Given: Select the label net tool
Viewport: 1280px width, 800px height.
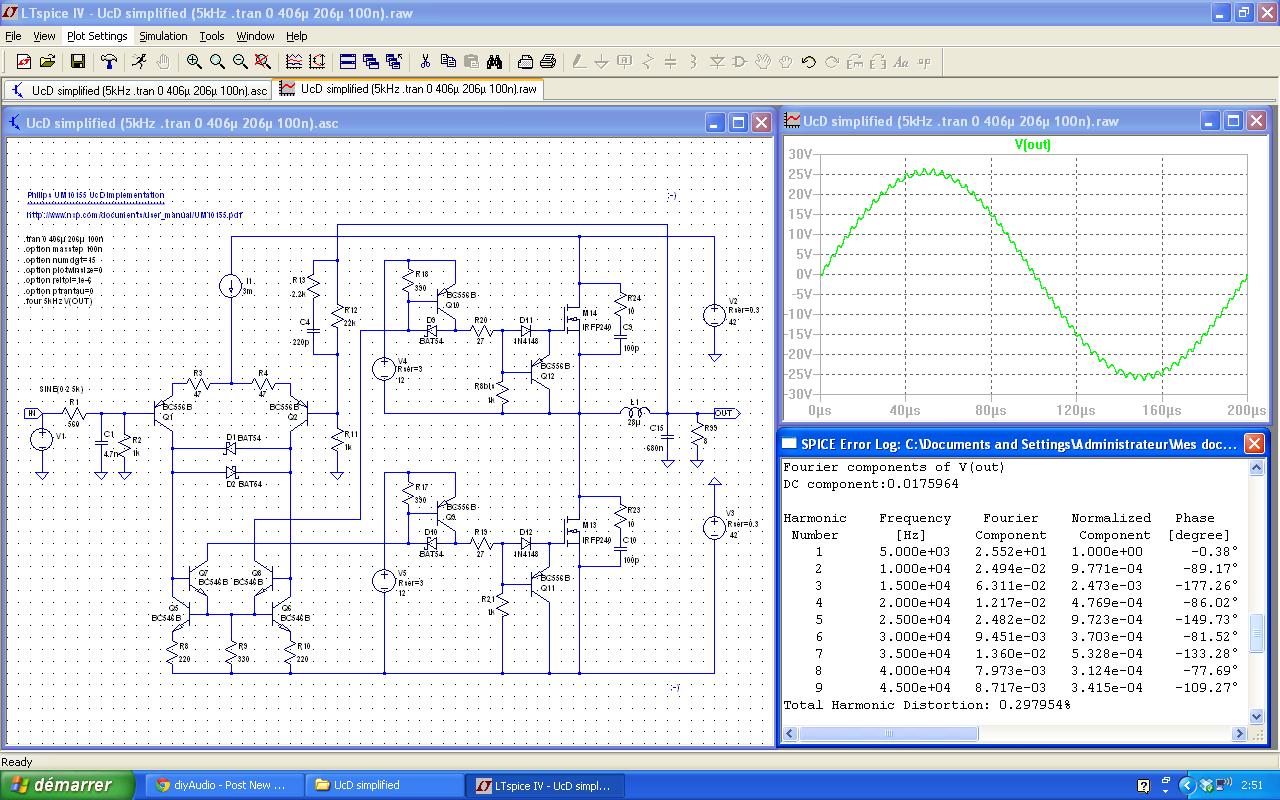Looking at the screenshot, I should point(625,62).
